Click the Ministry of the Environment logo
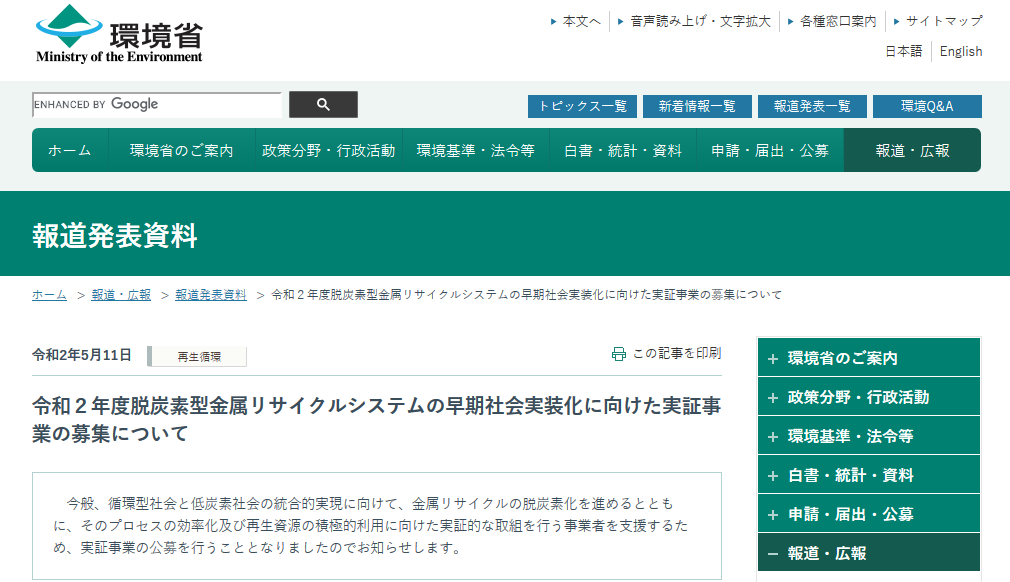The height and width of the screenshot is (582, 1010). [x=119, y=34]
